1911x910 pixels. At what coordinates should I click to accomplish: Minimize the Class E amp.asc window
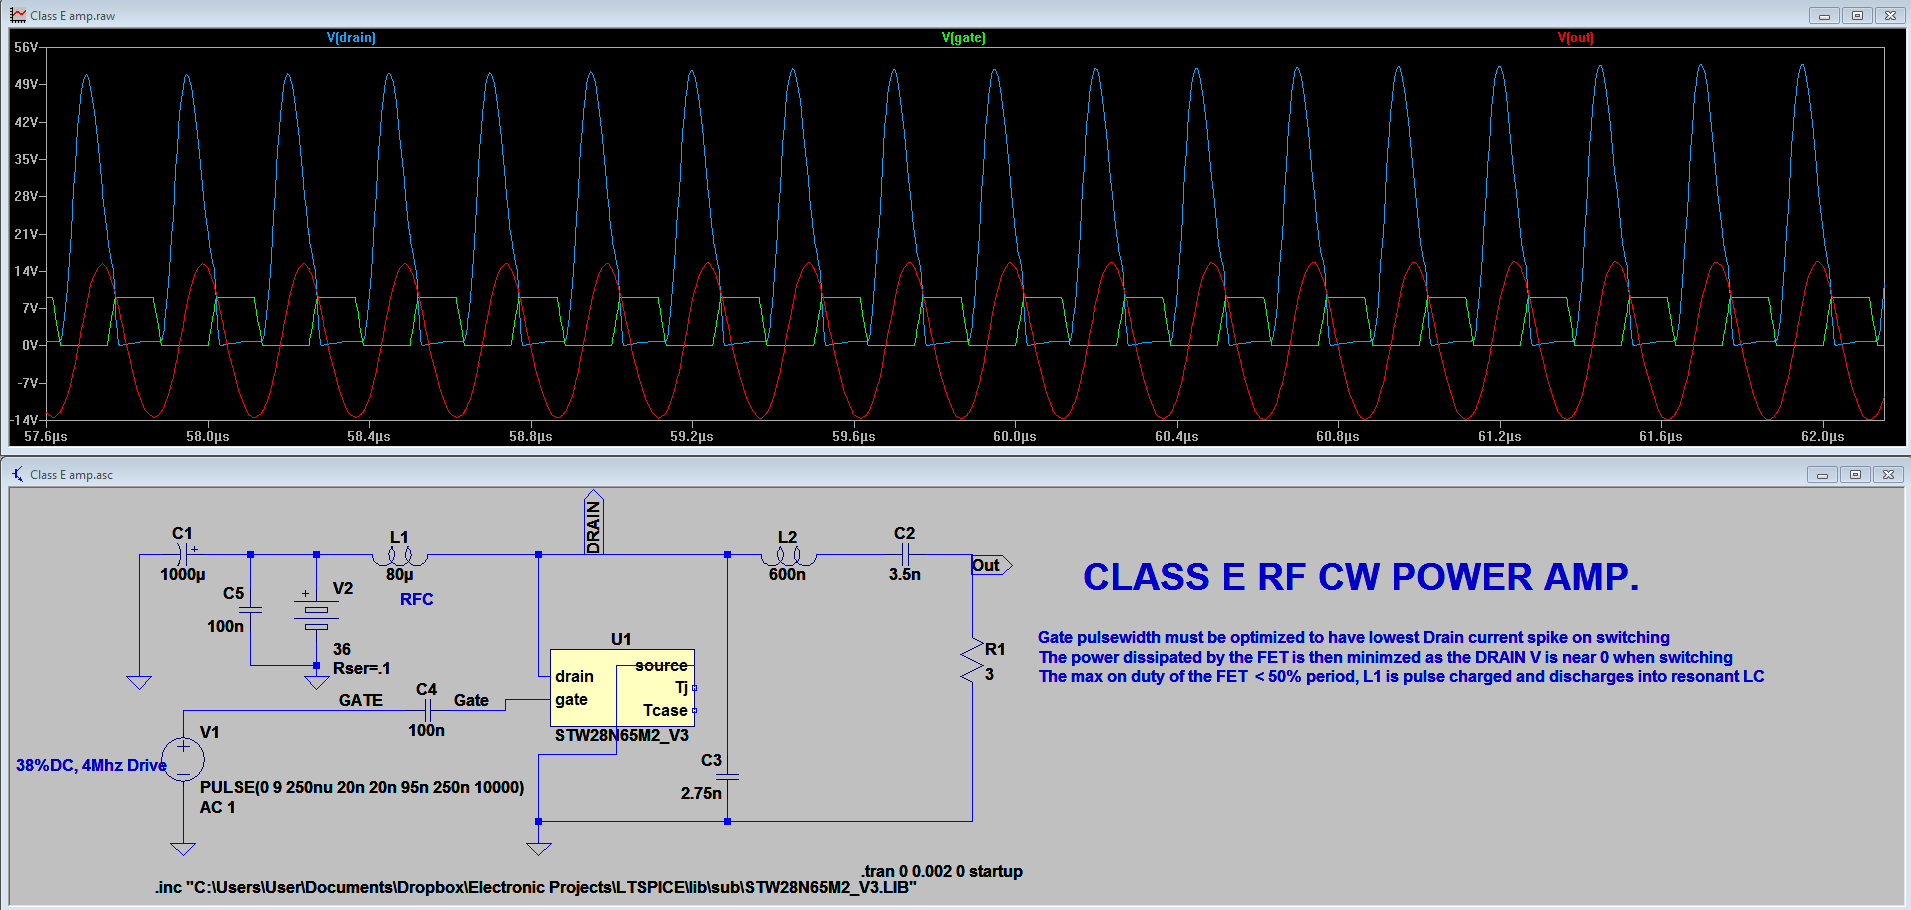tap(1822, 474)
